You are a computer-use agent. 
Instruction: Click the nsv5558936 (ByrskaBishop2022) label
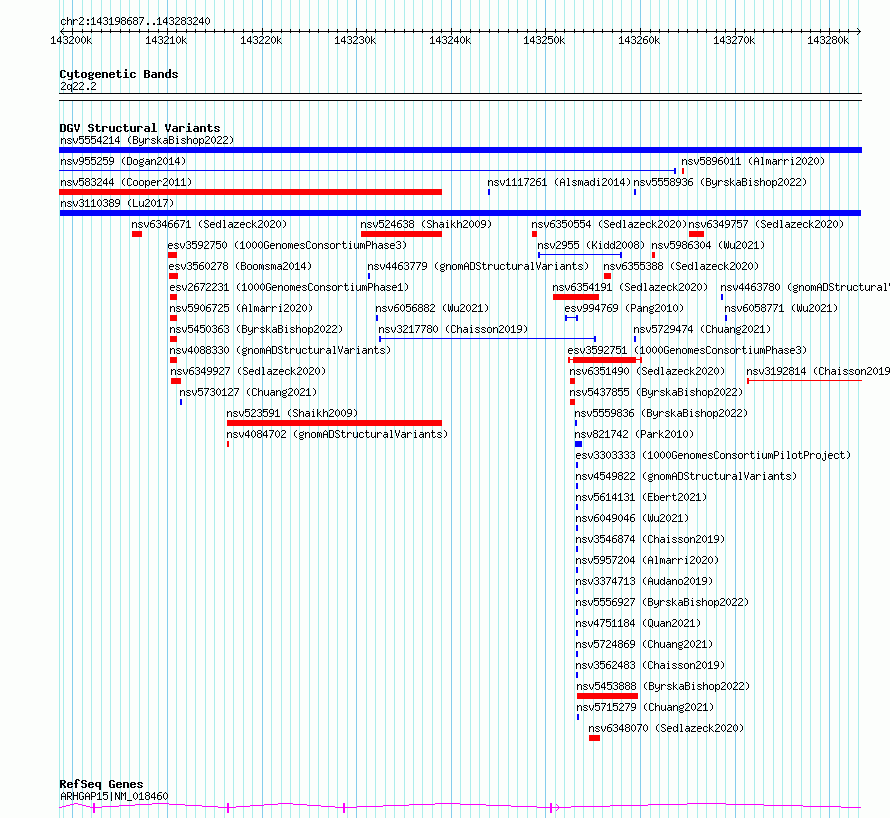pyautogui.click(x=720, y=182)
